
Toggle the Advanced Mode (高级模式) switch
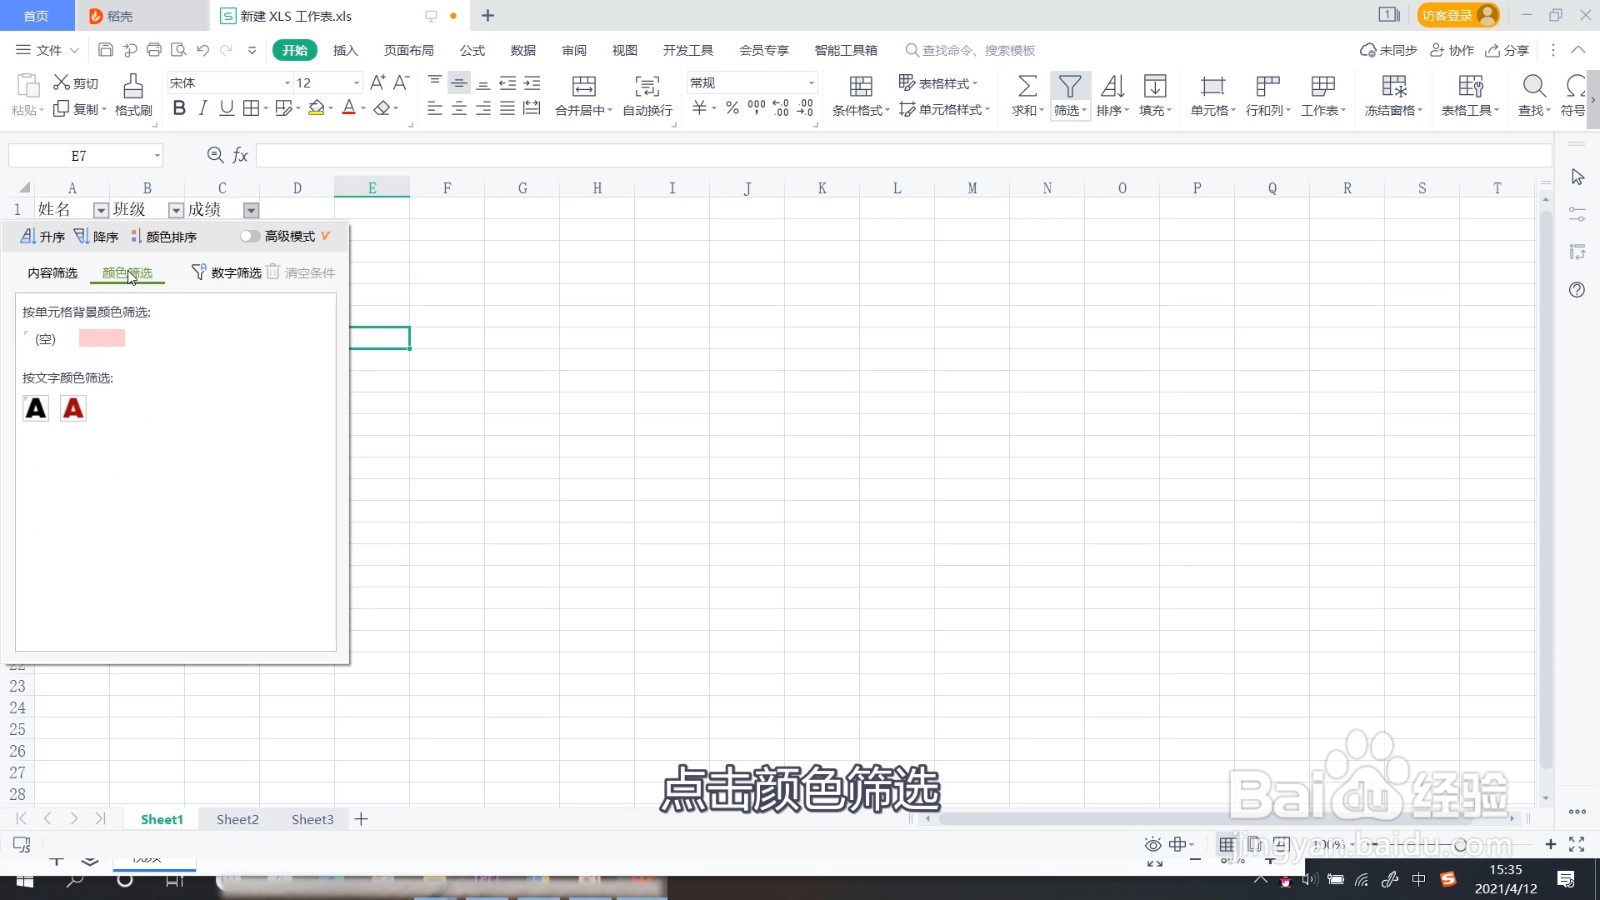(249, 236)
